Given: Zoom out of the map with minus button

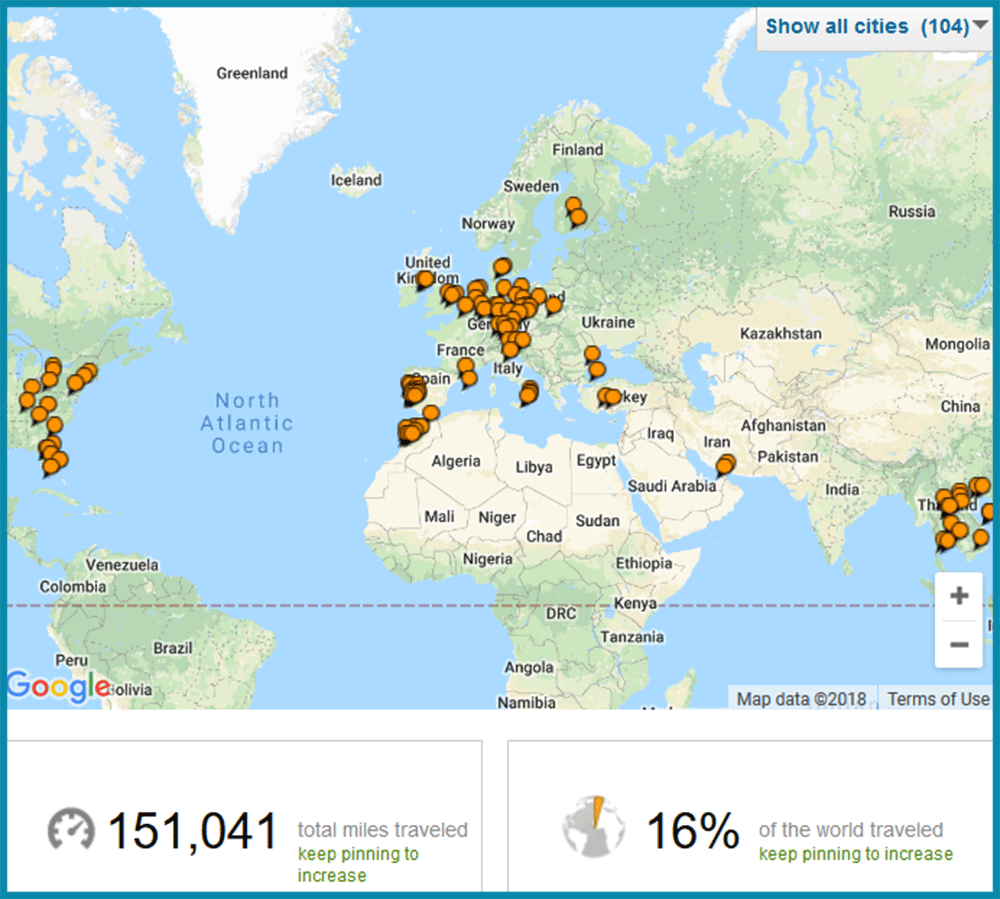Looking at the screenshot, I should click(959, 644).
